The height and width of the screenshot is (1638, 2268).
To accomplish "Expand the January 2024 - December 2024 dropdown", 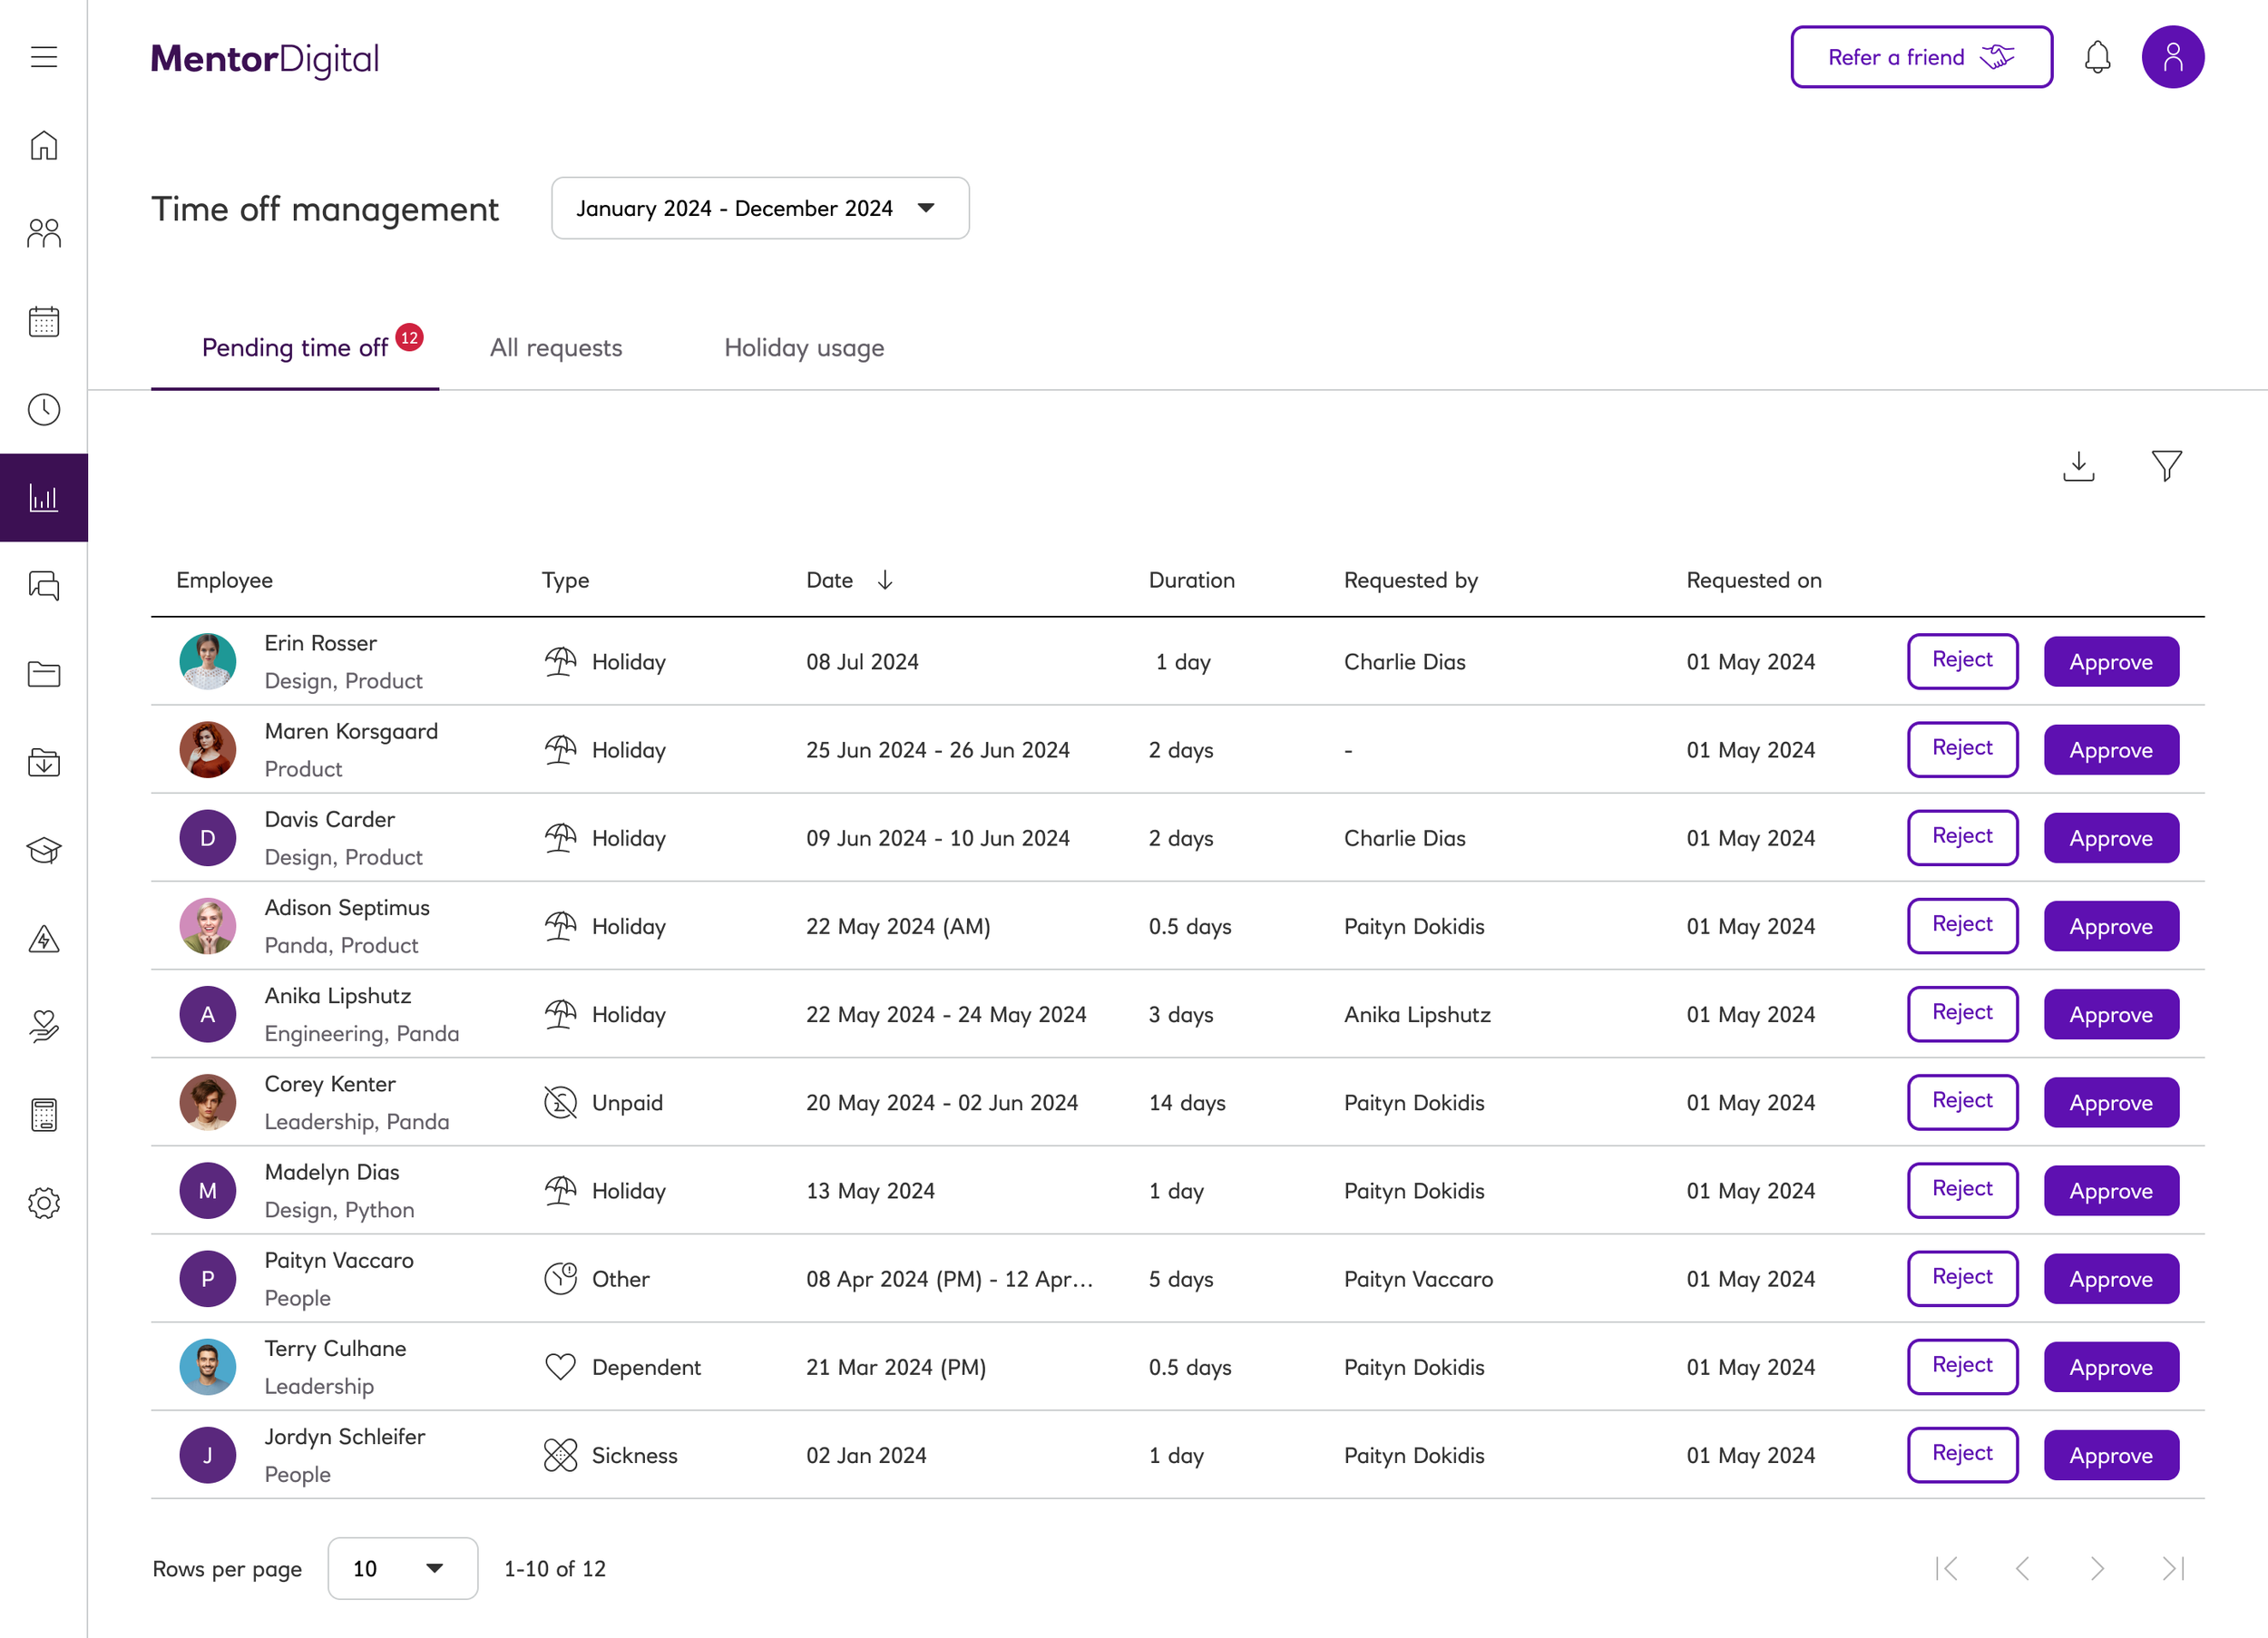I will (x=760, y=208).
